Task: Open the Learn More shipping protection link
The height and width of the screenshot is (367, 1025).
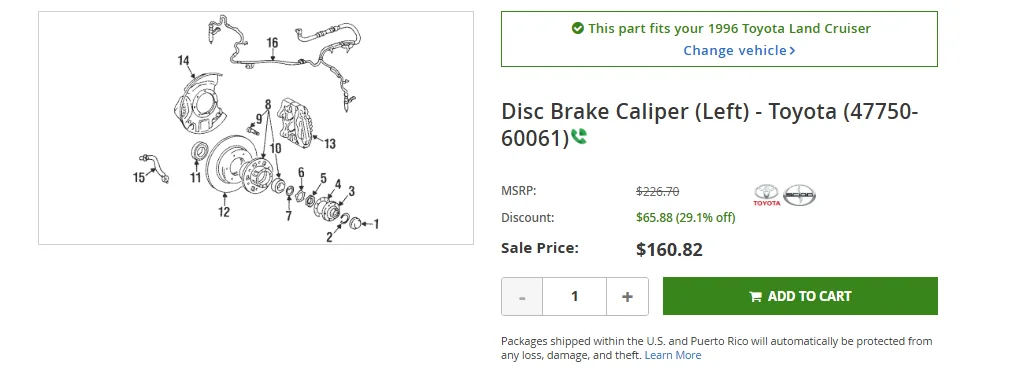Action: (x=673, y=355)
